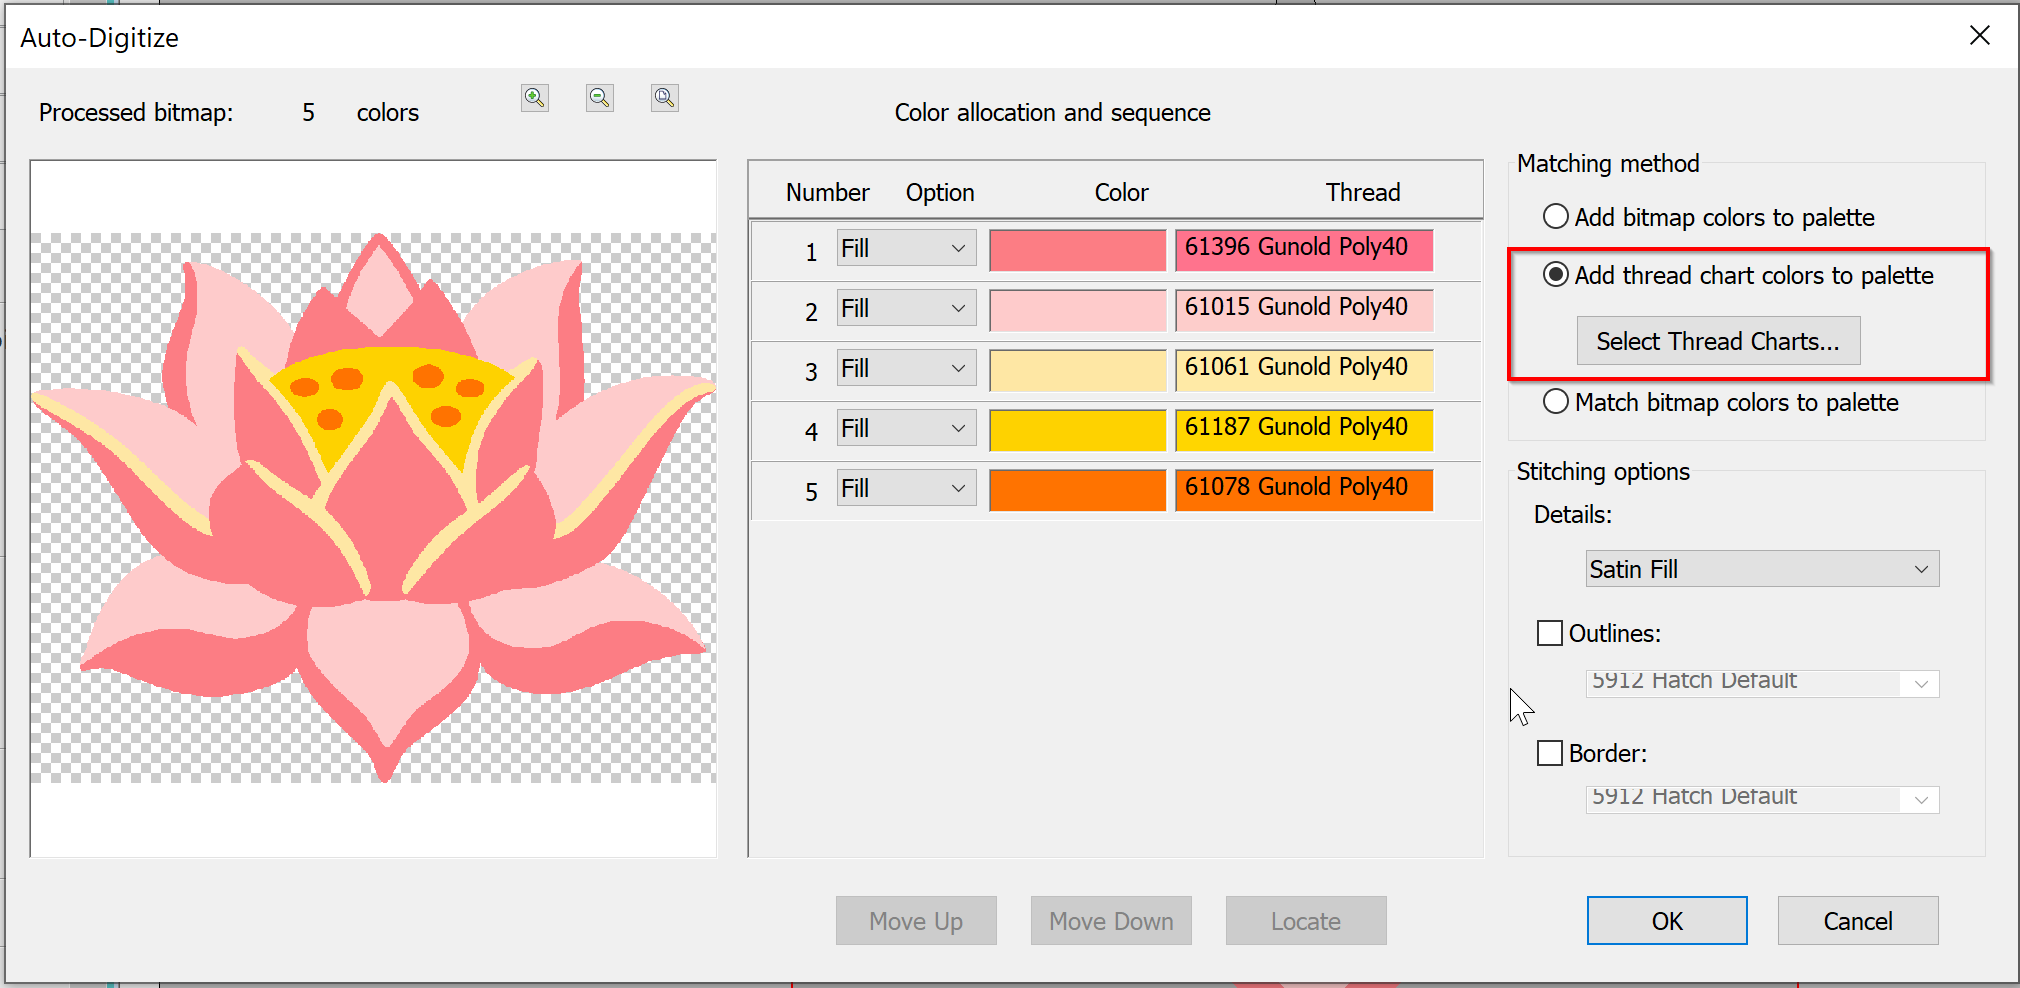
Task: Tick the Border checkbox
Action: (1550, 753)
